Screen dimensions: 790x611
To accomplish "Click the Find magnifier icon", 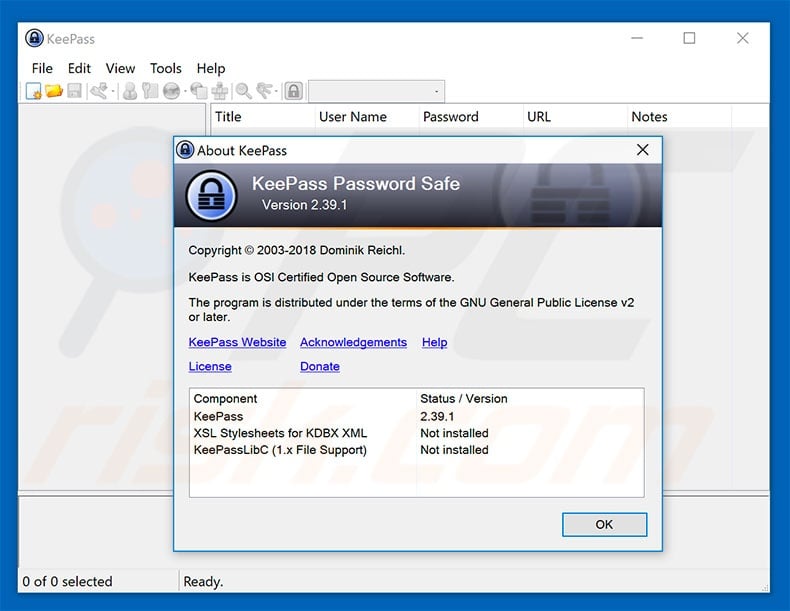I will point(243,91).
